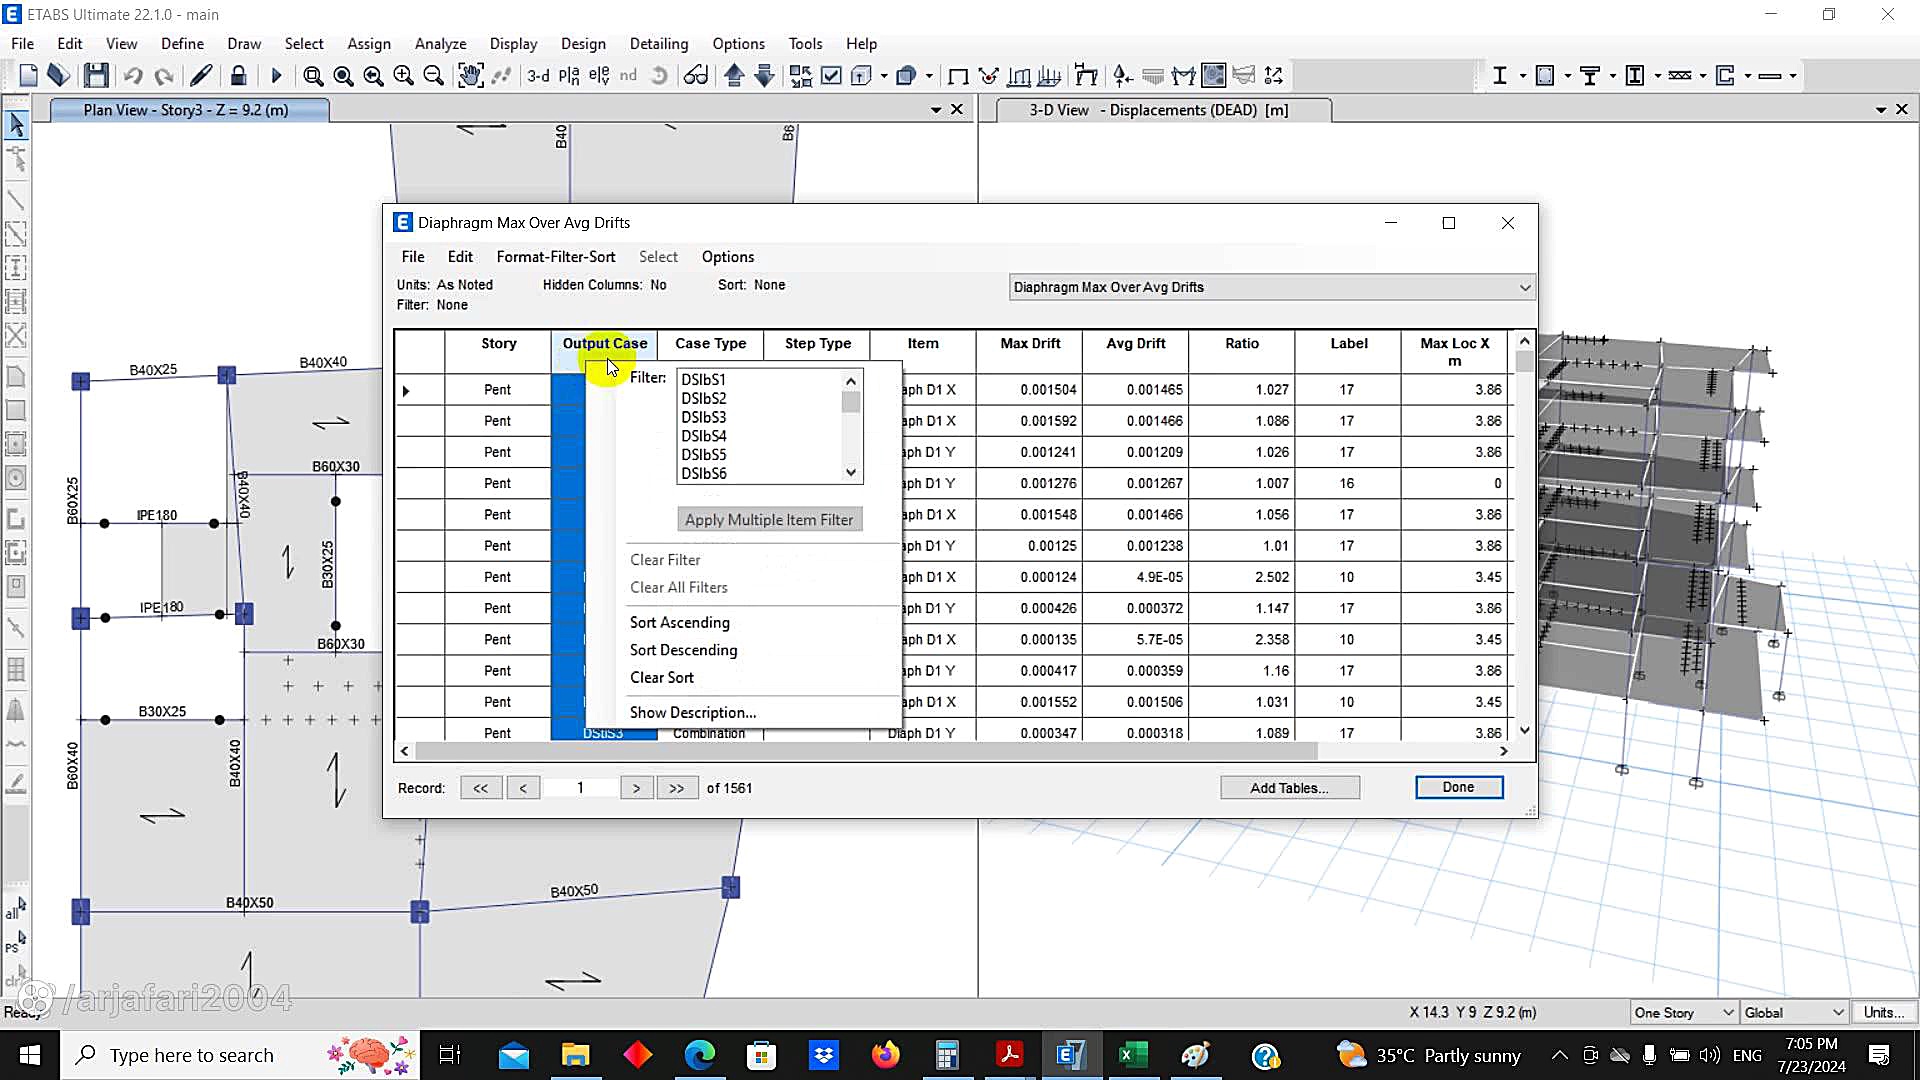Choose Sort Descending from the context menu
Screen dimensions: 1920x1080
tap(684, 650)
